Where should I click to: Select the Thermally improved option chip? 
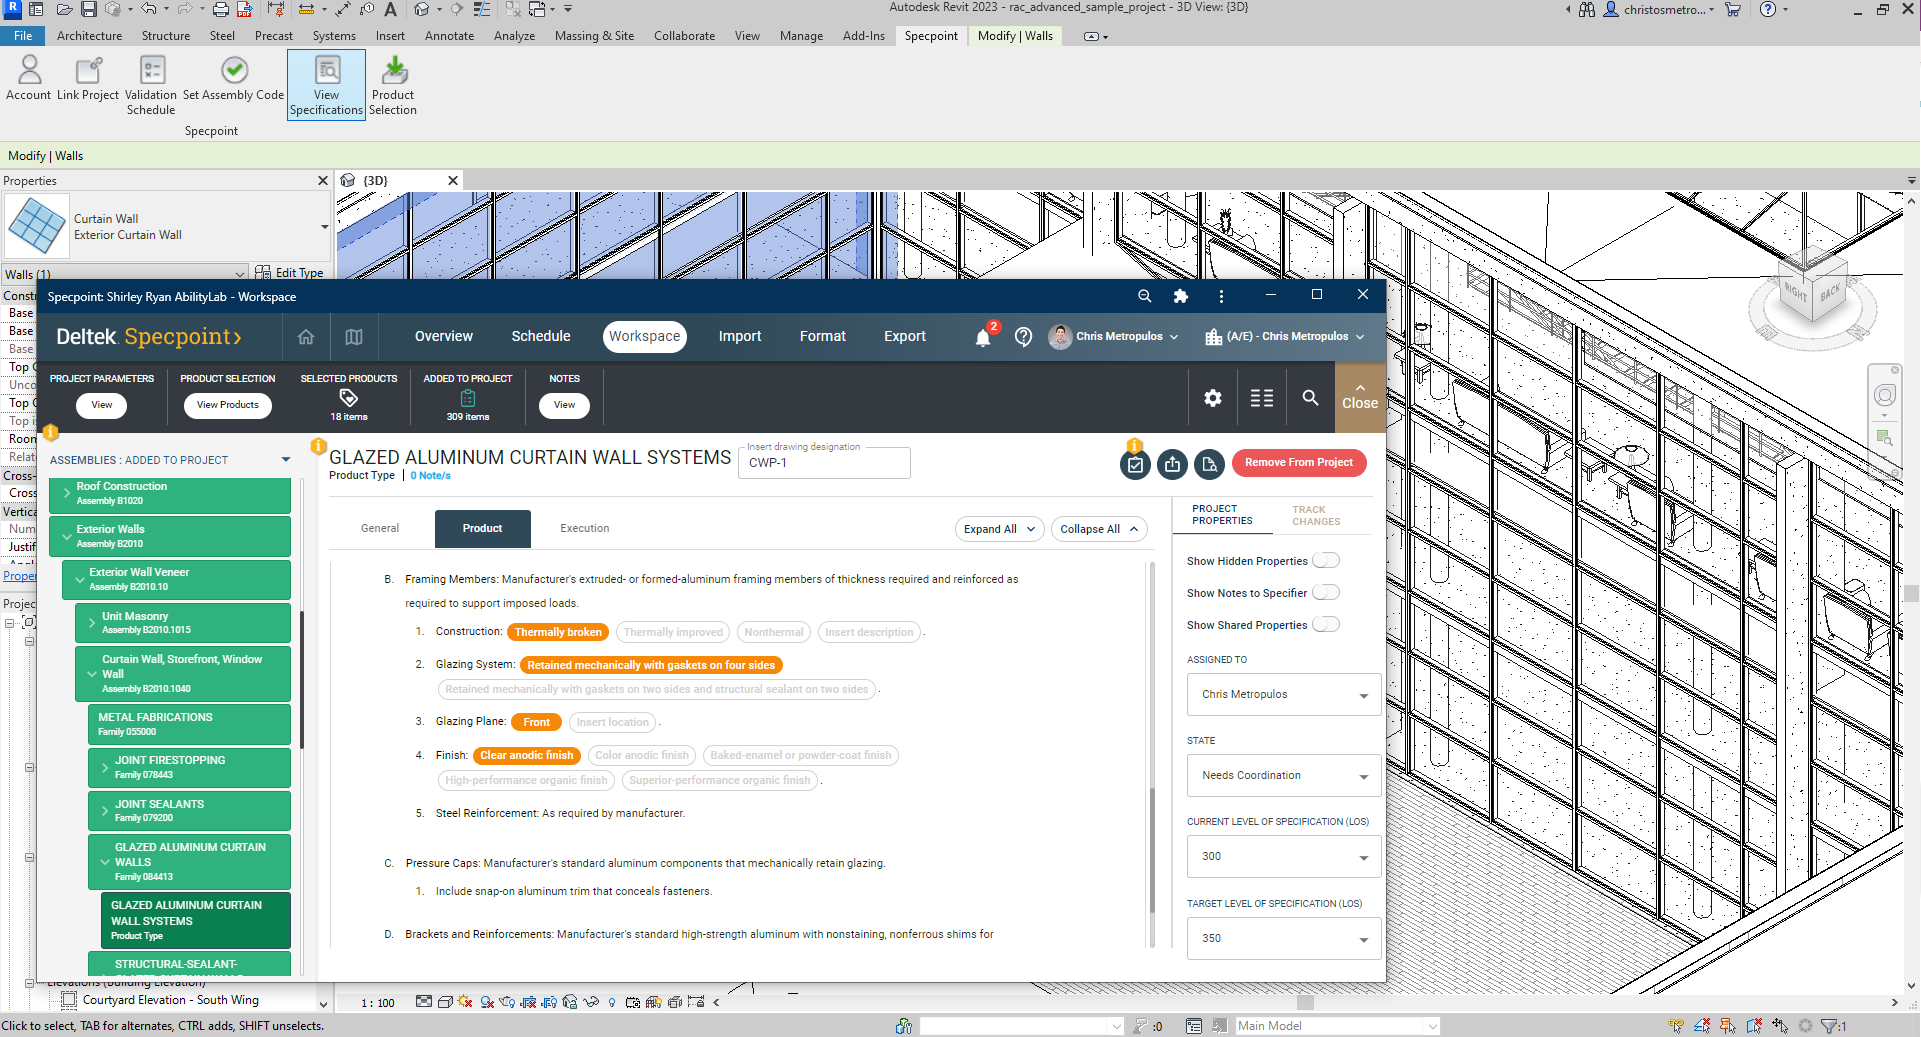[x=673, y=632]
